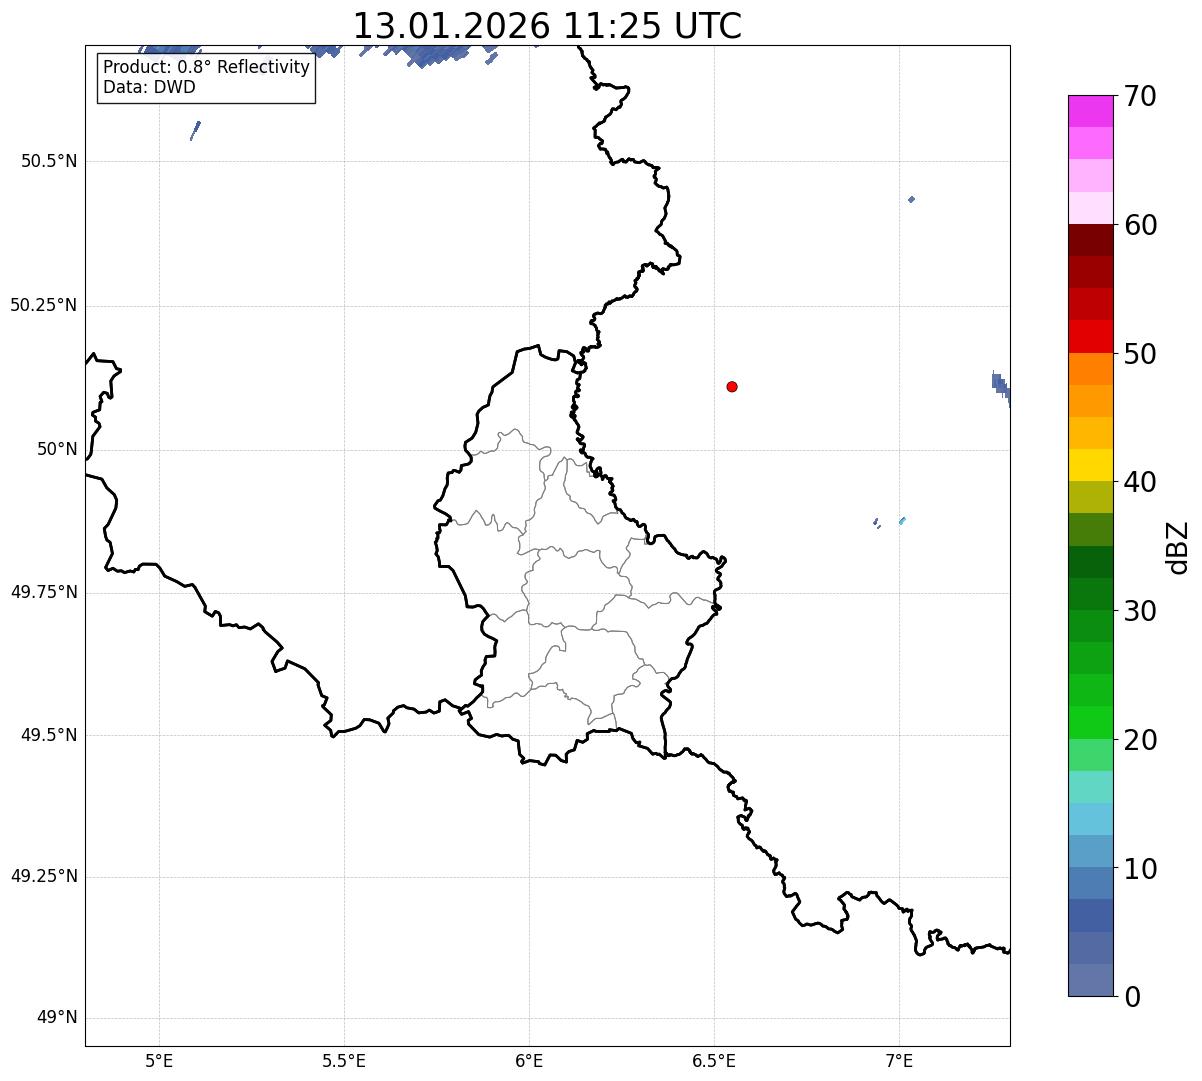Image resolution: width=1202 pixels, height=1081 pixels.
Task: Click the 50.25°N latitude tick label
Action: tap(43, 305)
